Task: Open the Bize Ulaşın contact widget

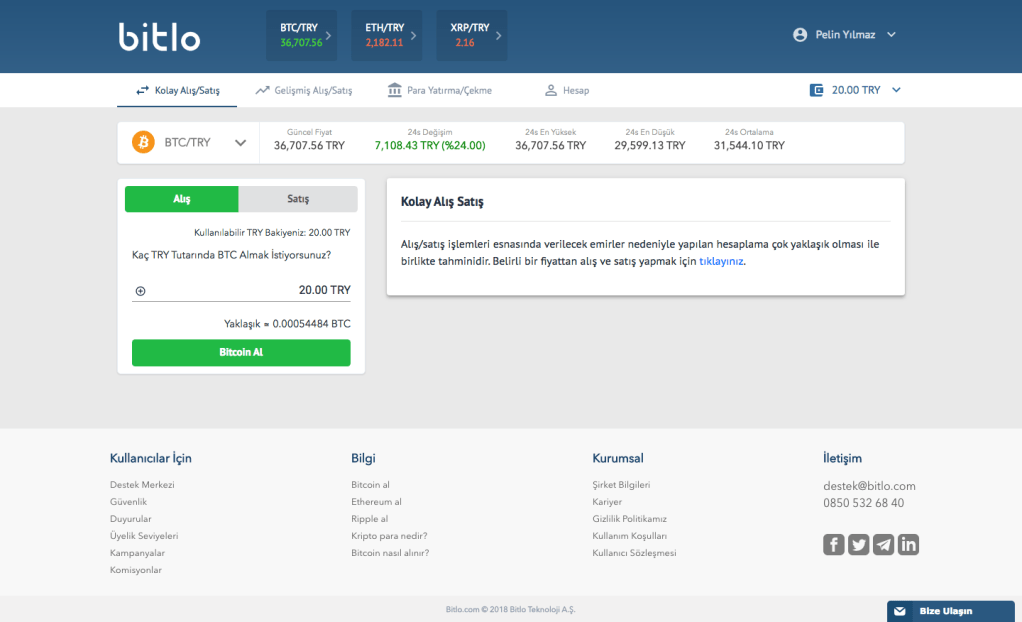Action: click(x=945, y=611)
